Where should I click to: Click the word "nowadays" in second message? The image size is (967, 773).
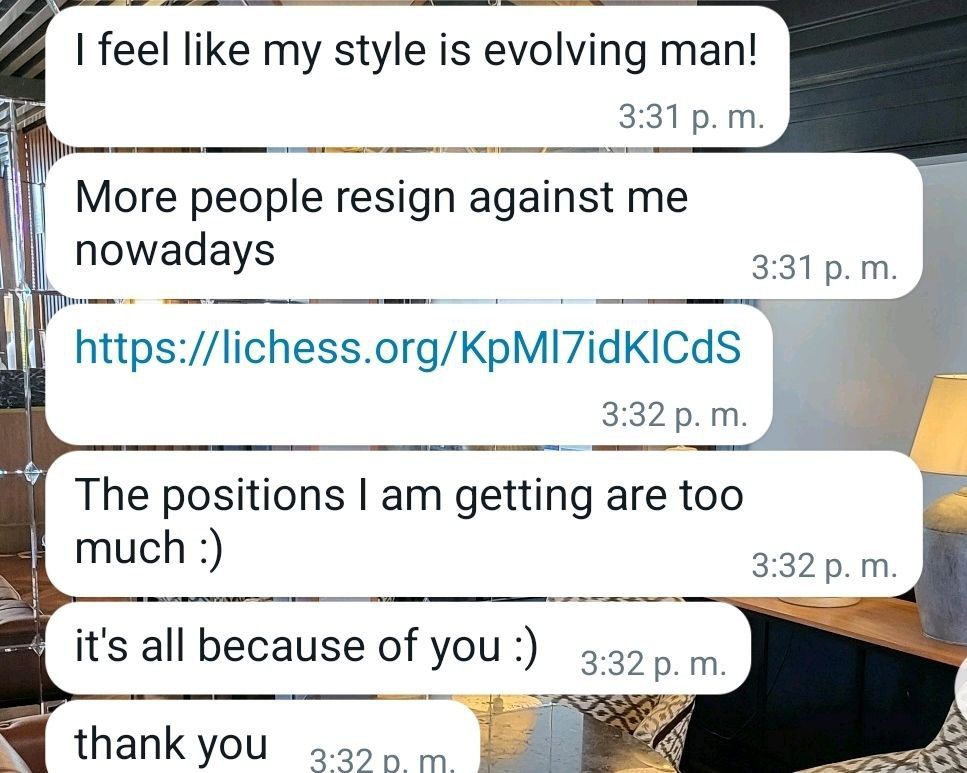(175, 250)
